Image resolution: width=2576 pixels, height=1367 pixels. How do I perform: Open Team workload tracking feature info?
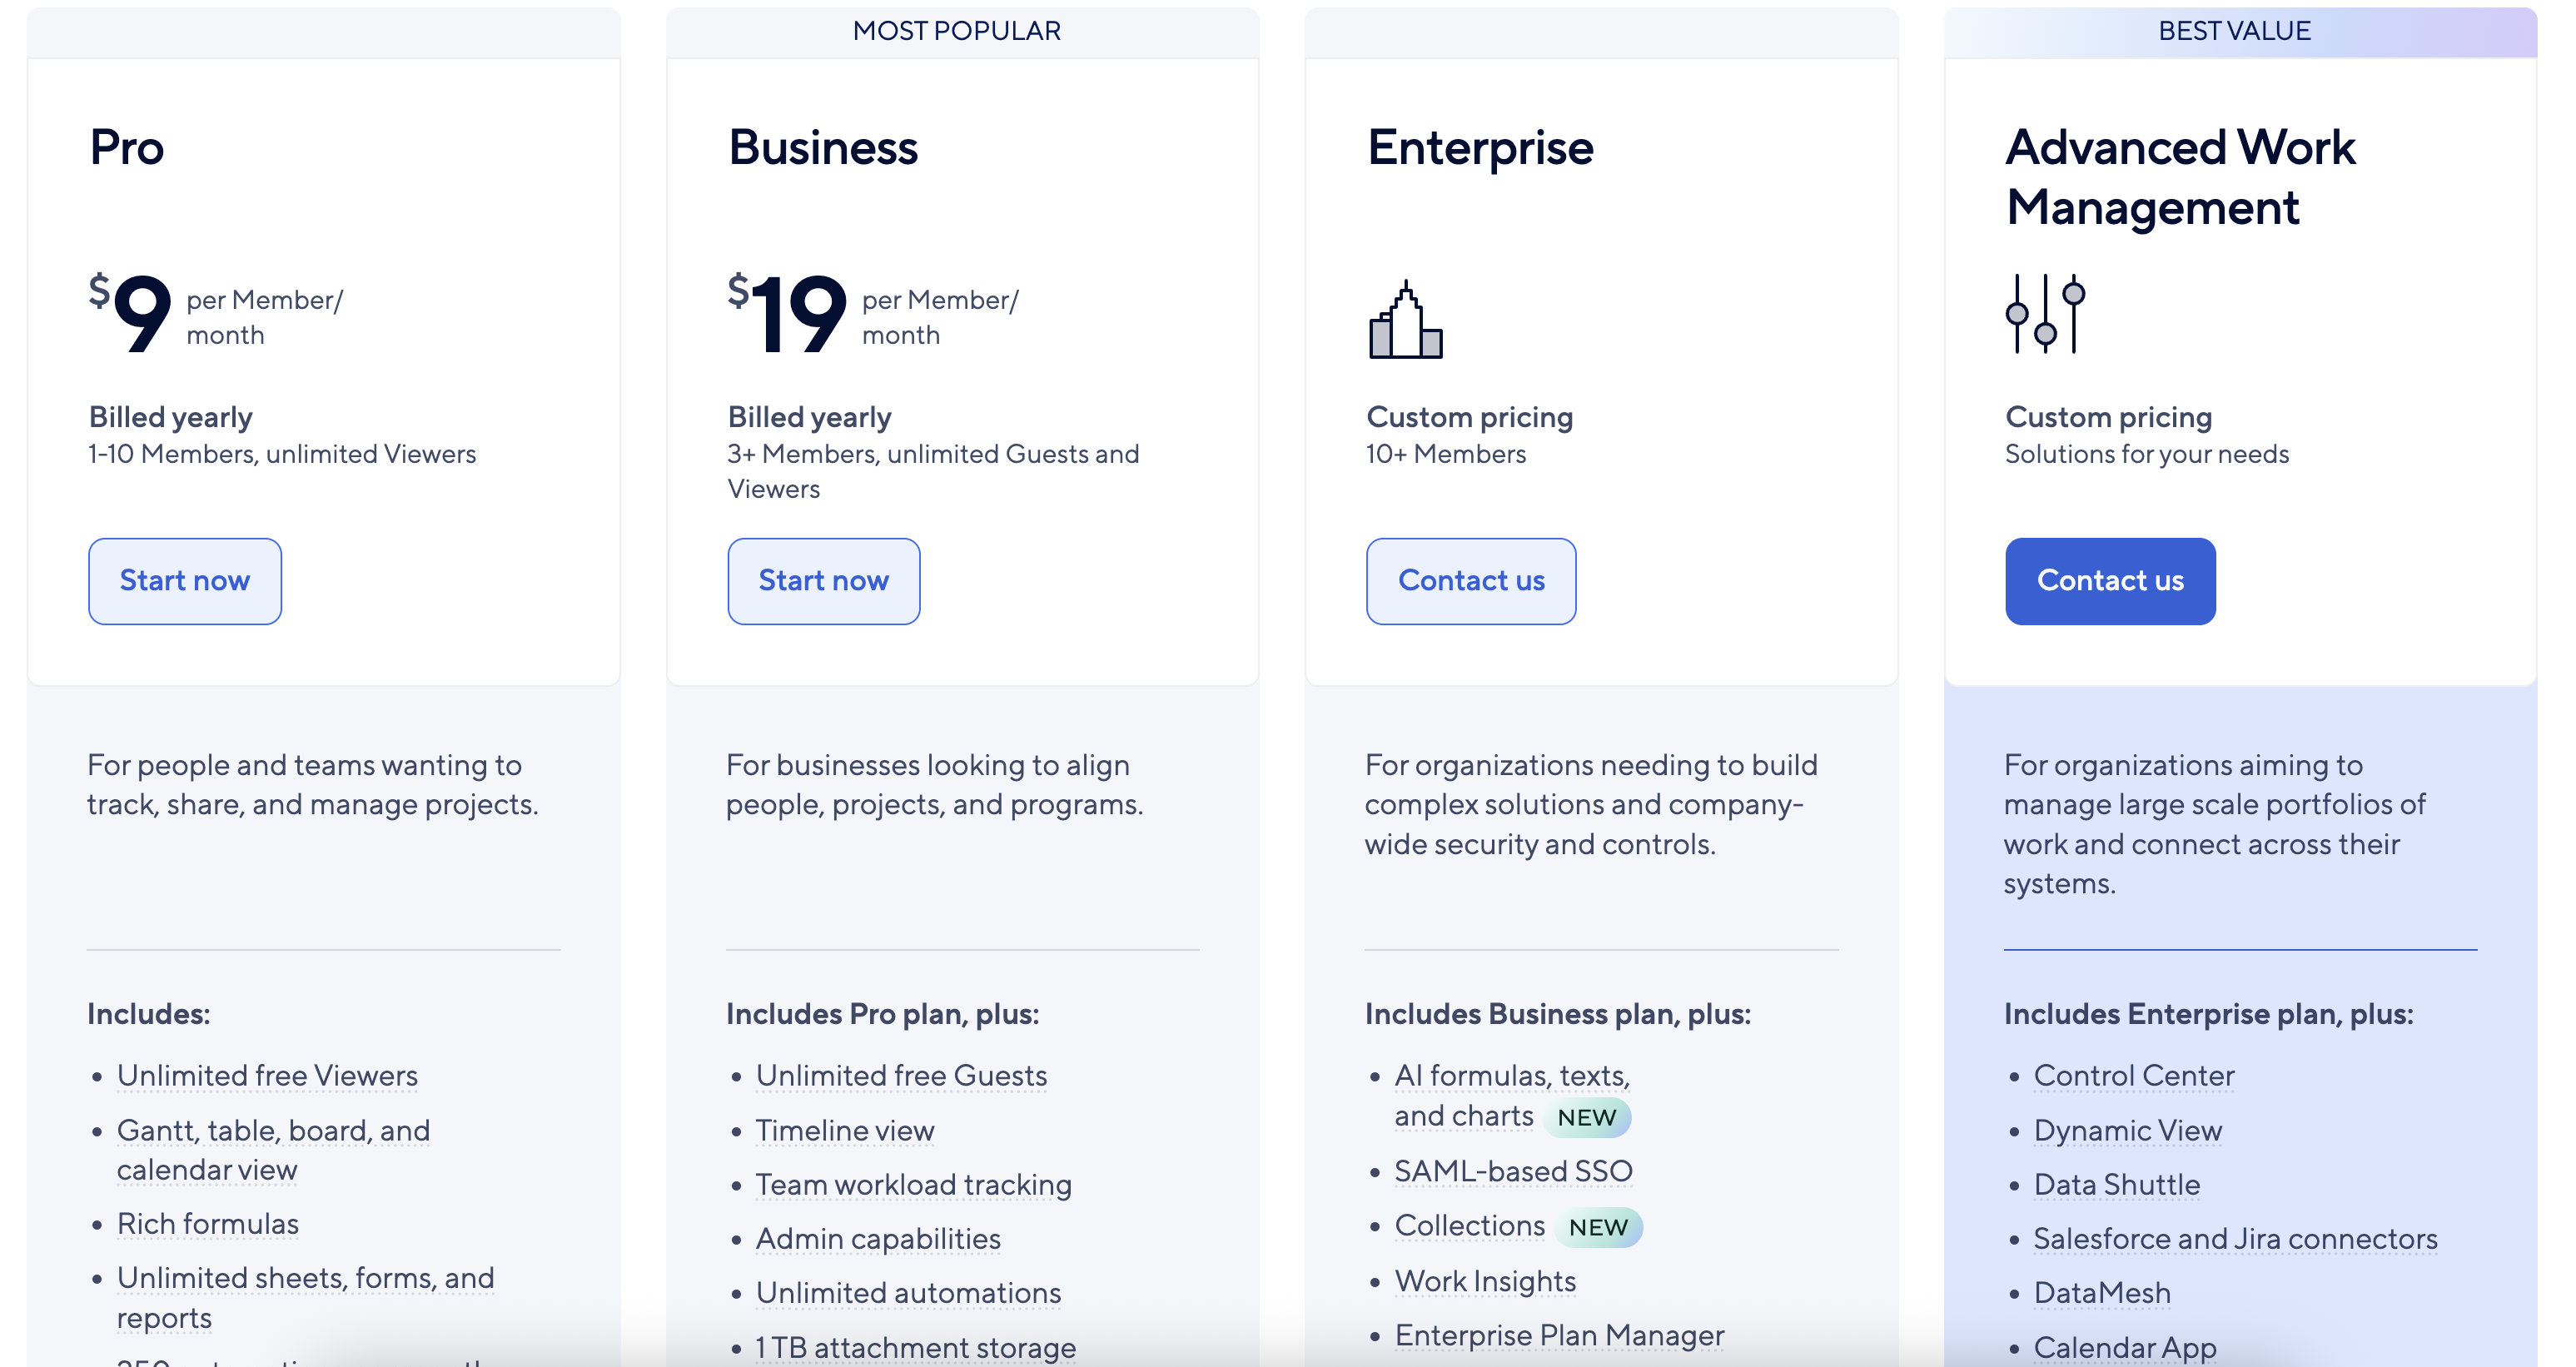[x=913, y=1184]
